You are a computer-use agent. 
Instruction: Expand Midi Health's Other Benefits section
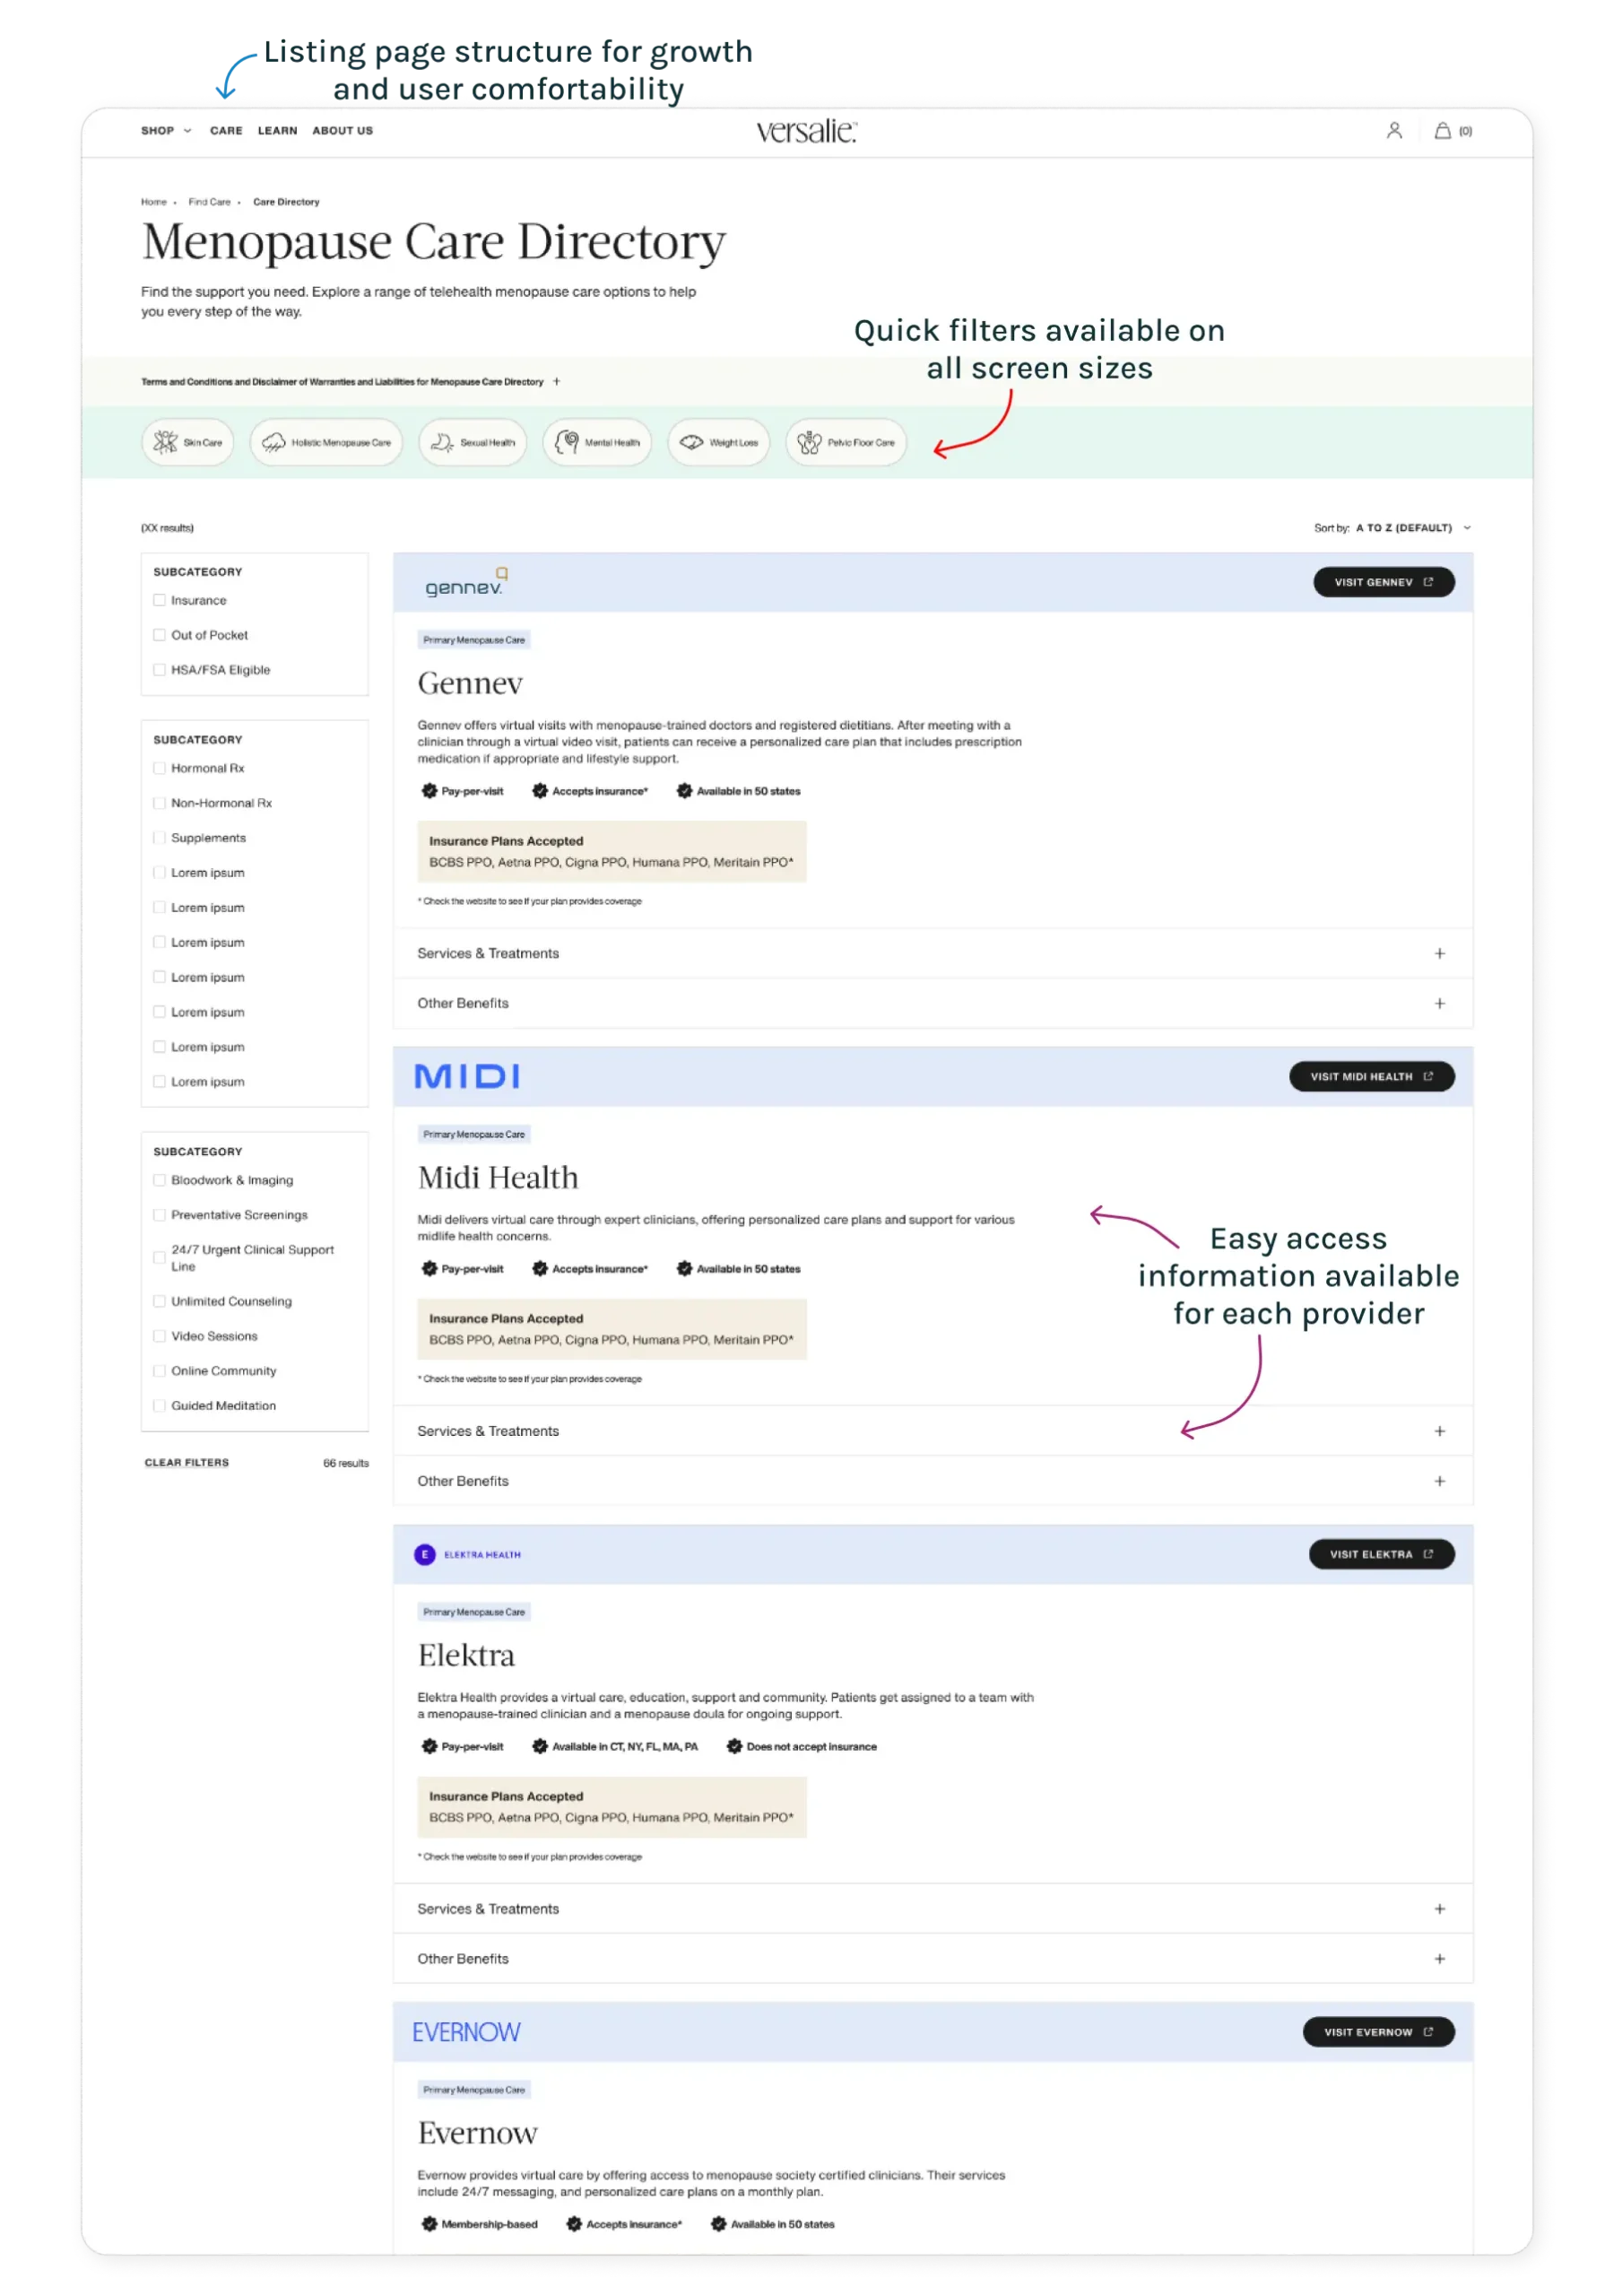pyautogui.click(x=932, y=1481)
